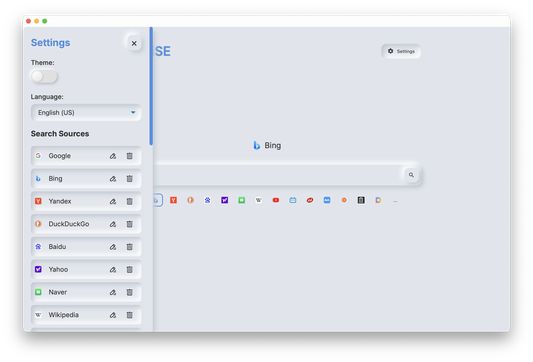The height and width of the screenshot is (362, 533).
Task: Delete the DuckDuckGo search source
Action: [130, 224]
